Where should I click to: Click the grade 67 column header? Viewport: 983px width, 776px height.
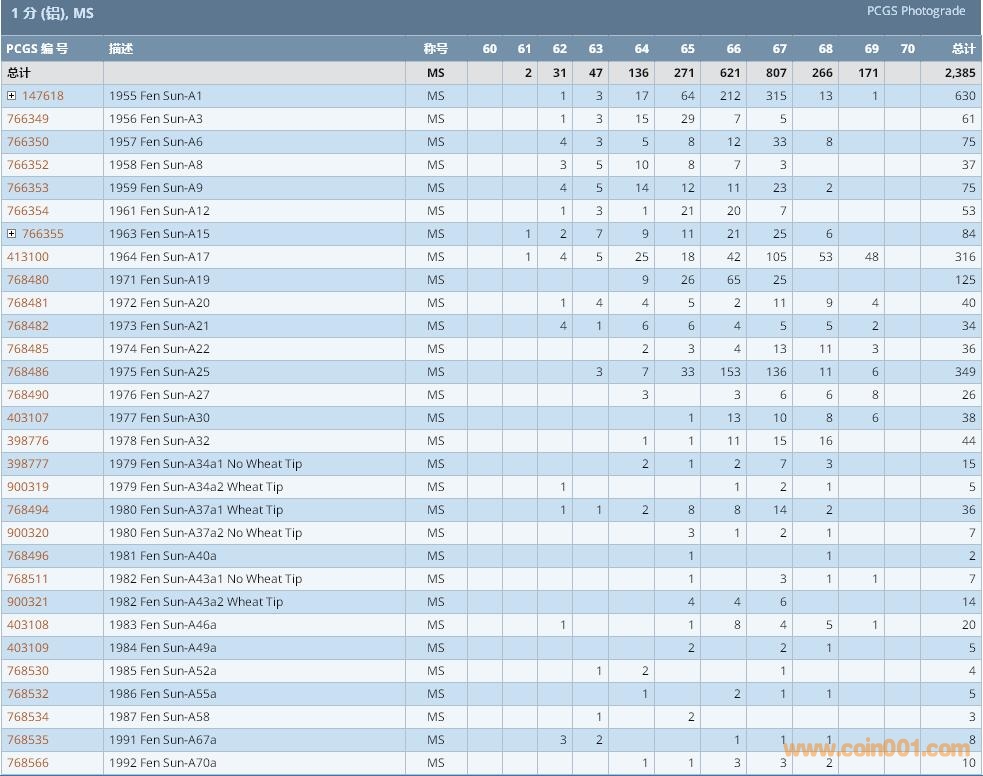(779, 49)
